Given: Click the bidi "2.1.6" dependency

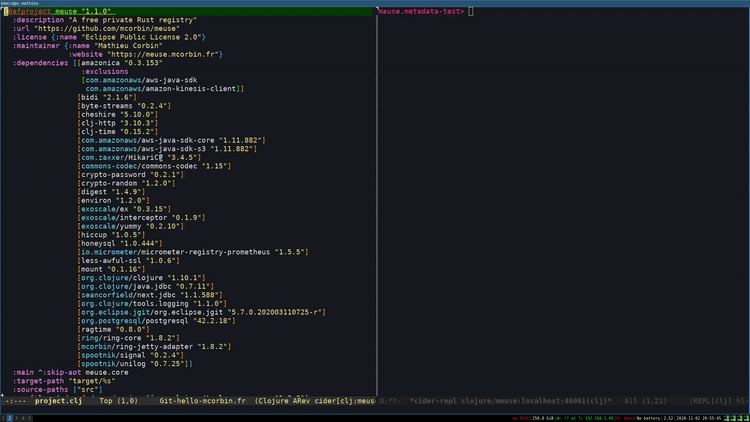Looking at the screenshot, I should coord(107,98).
